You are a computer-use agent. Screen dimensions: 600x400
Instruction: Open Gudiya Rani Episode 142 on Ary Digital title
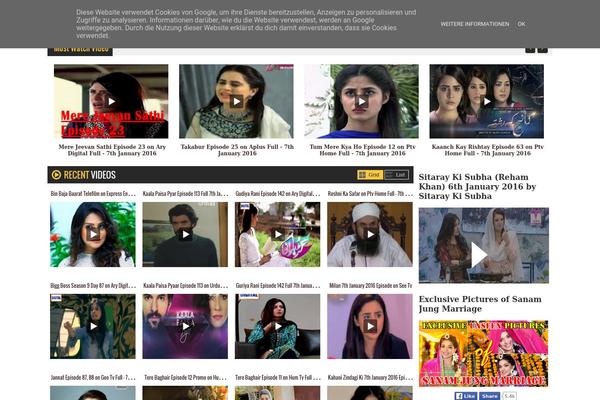click(278, 194)
